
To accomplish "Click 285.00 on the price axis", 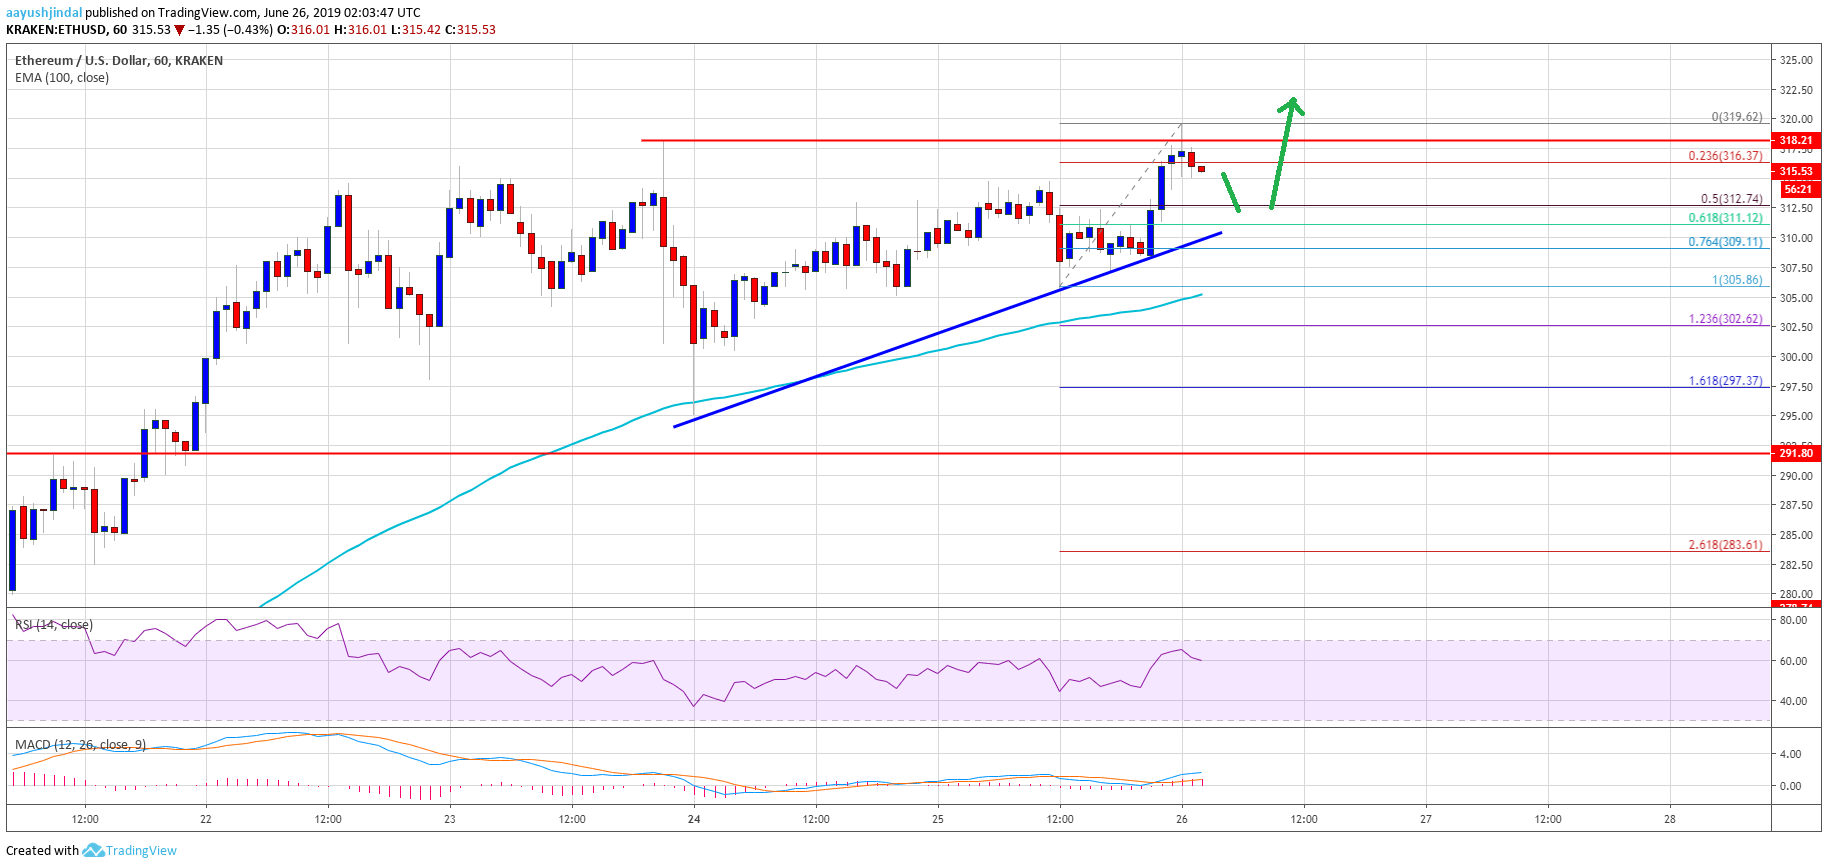I will tap(1796, 535).
